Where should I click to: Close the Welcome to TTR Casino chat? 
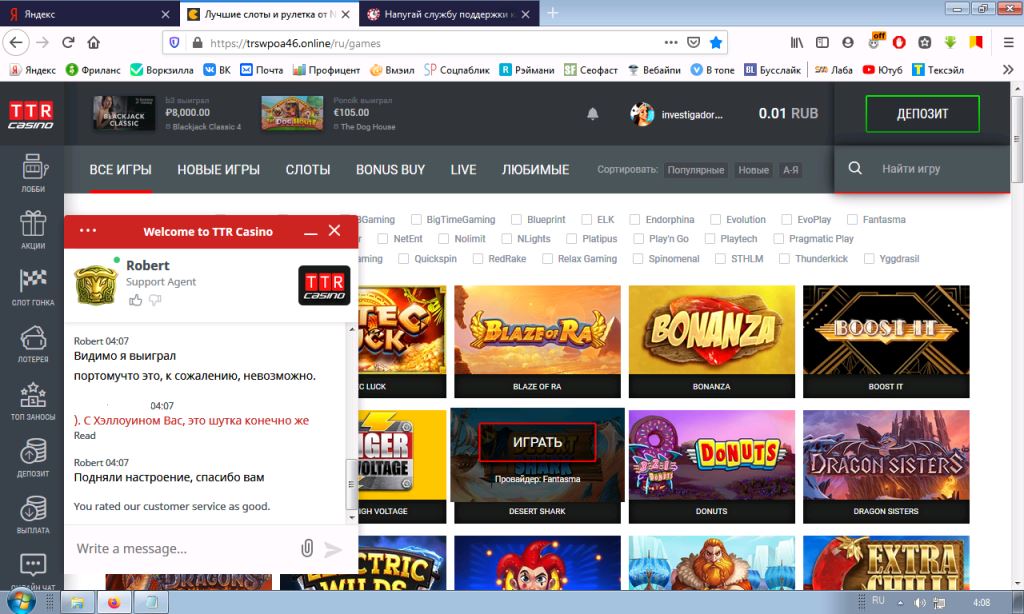(334, 231)
